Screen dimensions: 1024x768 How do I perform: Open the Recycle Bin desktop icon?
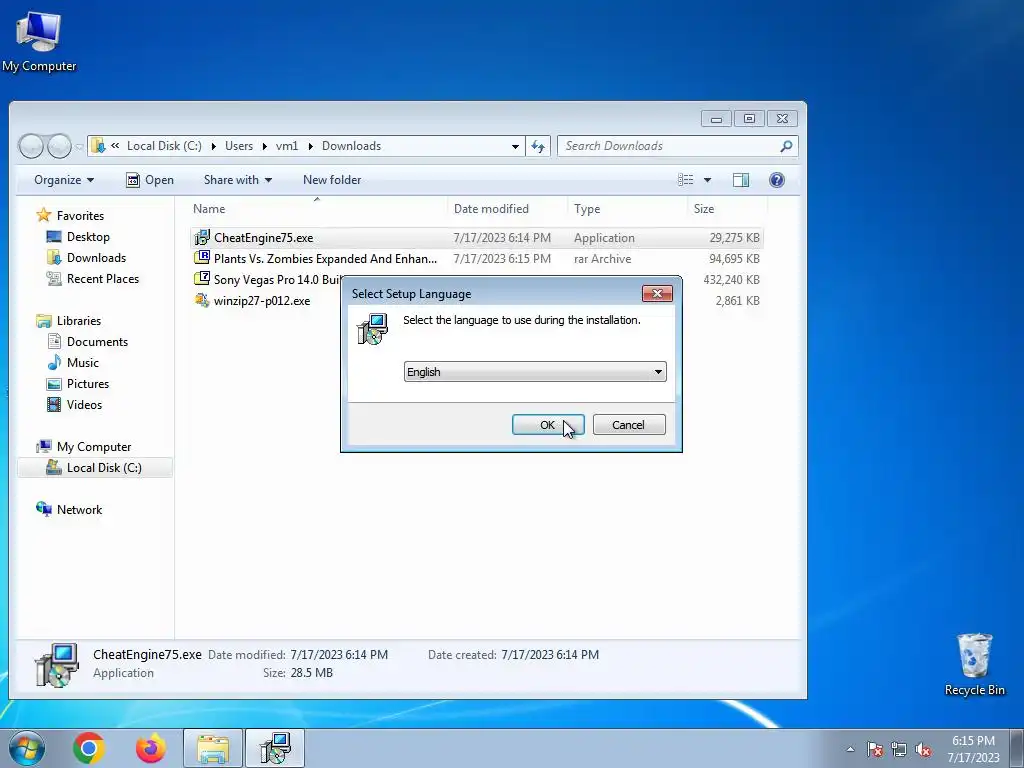point(974,664)
